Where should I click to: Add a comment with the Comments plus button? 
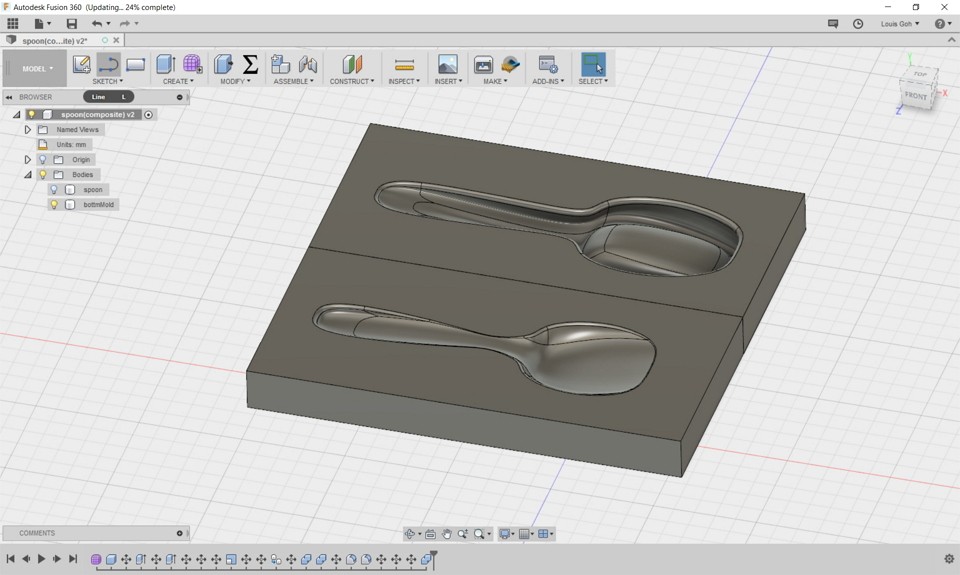click(179, 533)
